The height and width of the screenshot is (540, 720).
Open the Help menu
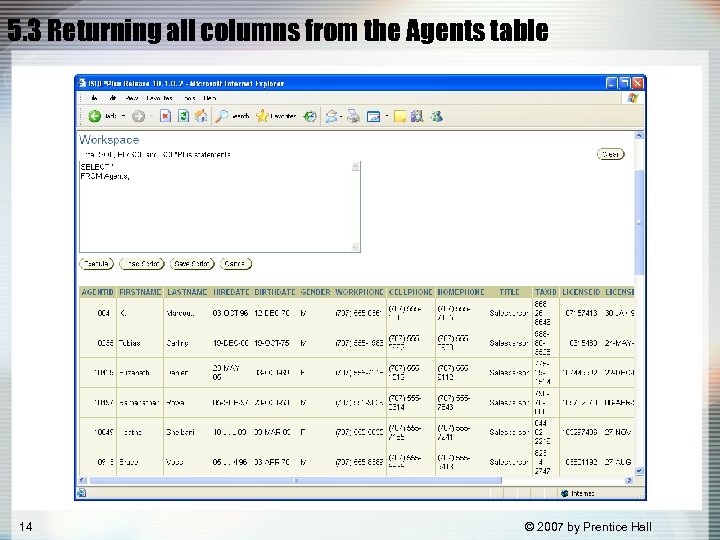pyautogui.click(x=209, y=98)
